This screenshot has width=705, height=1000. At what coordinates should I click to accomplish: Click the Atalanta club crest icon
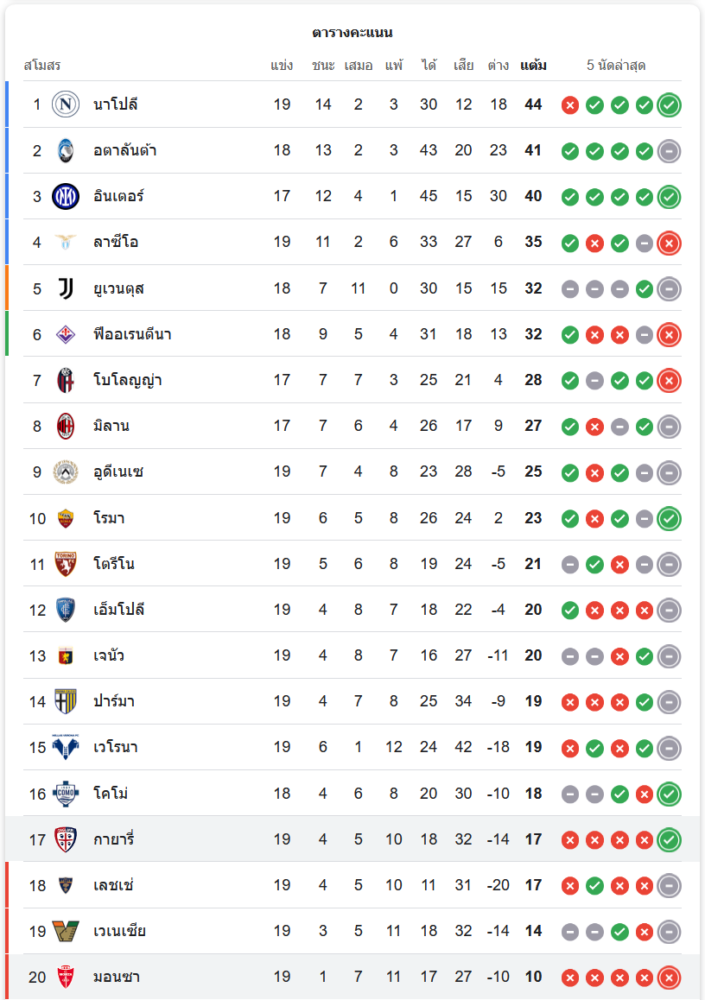(x=66, y=150)
